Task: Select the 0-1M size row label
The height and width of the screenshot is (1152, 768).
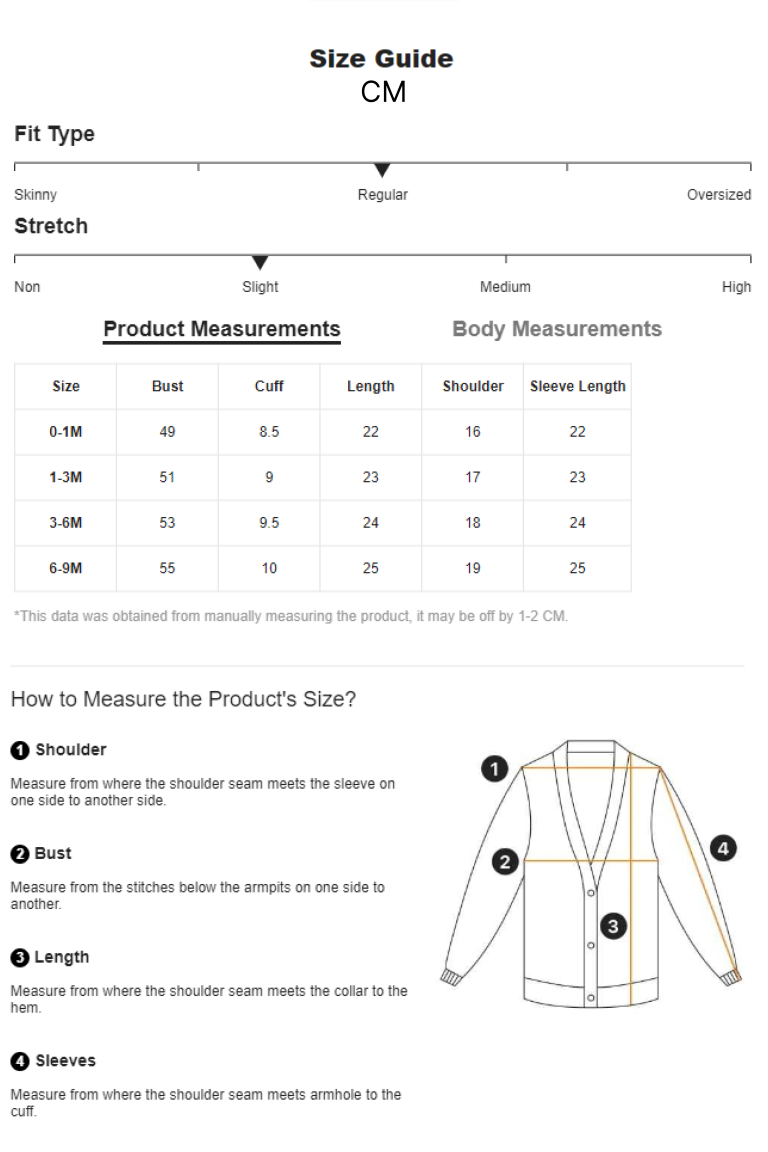Action: click(x=65, y=432)
